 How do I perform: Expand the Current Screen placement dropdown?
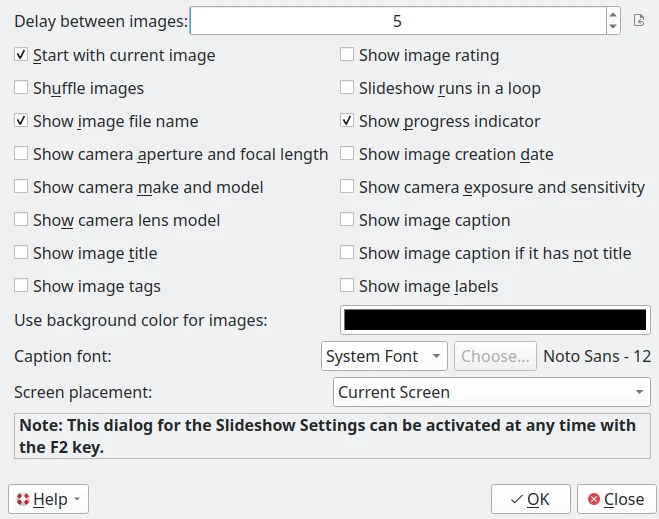[x=491, y=392]
